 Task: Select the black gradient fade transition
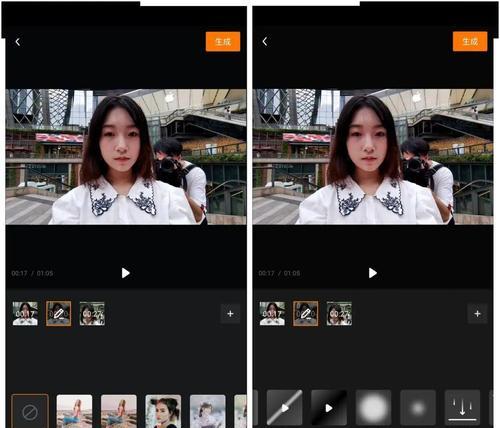point(329,407)
